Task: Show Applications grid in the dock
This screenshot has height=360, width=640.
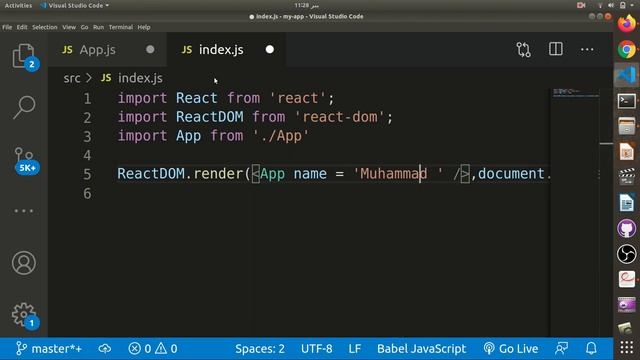Action: point(627,347)
